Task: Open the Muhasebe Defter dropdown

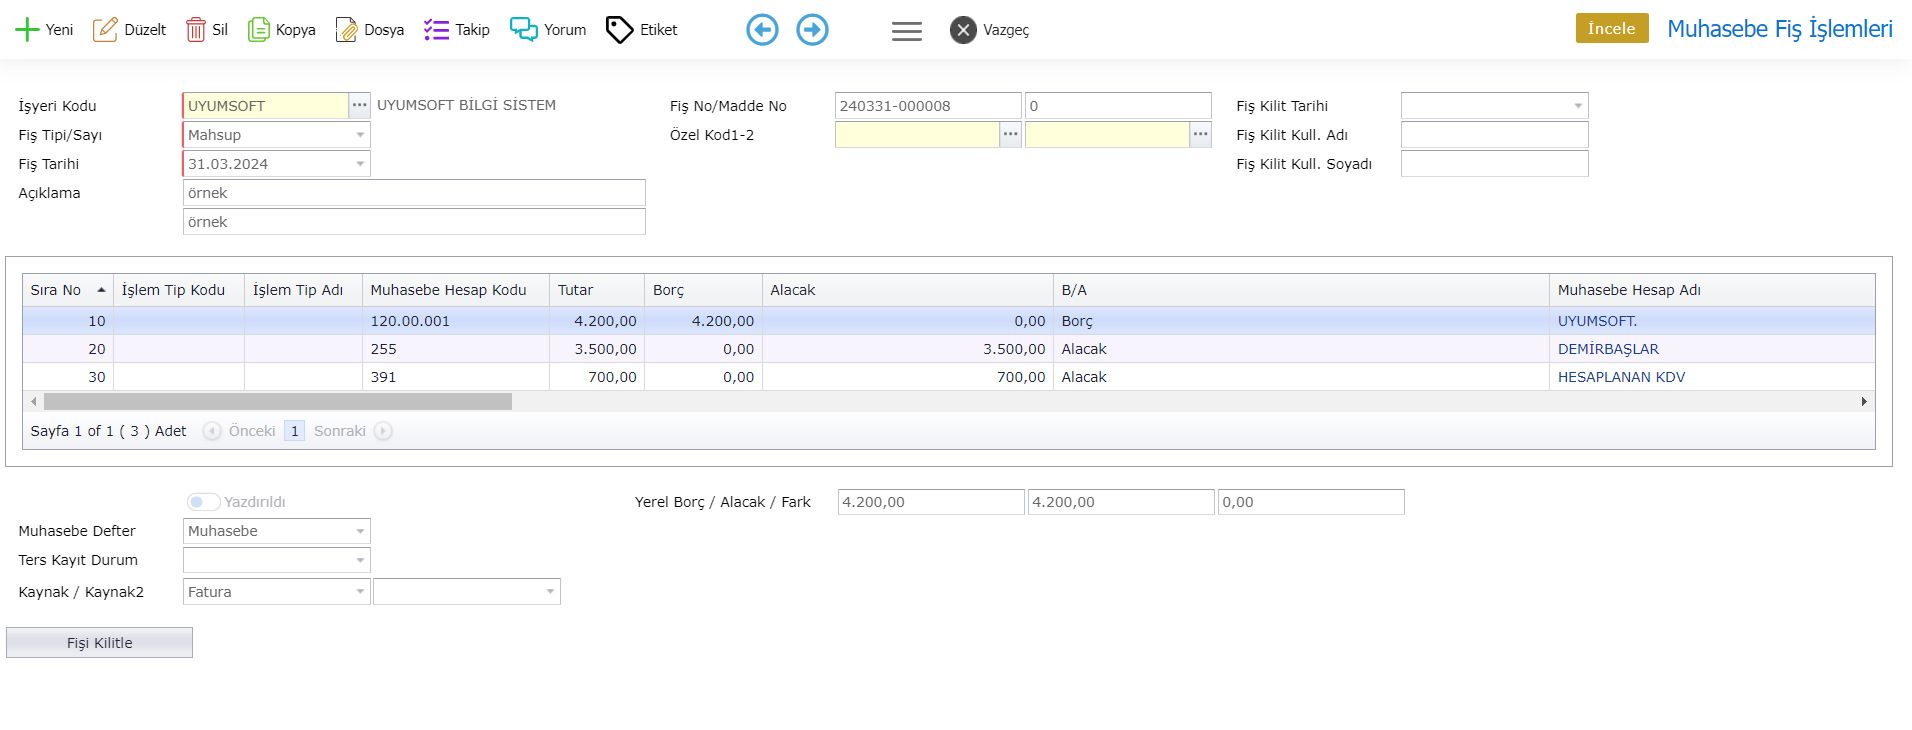Action: 360,531
